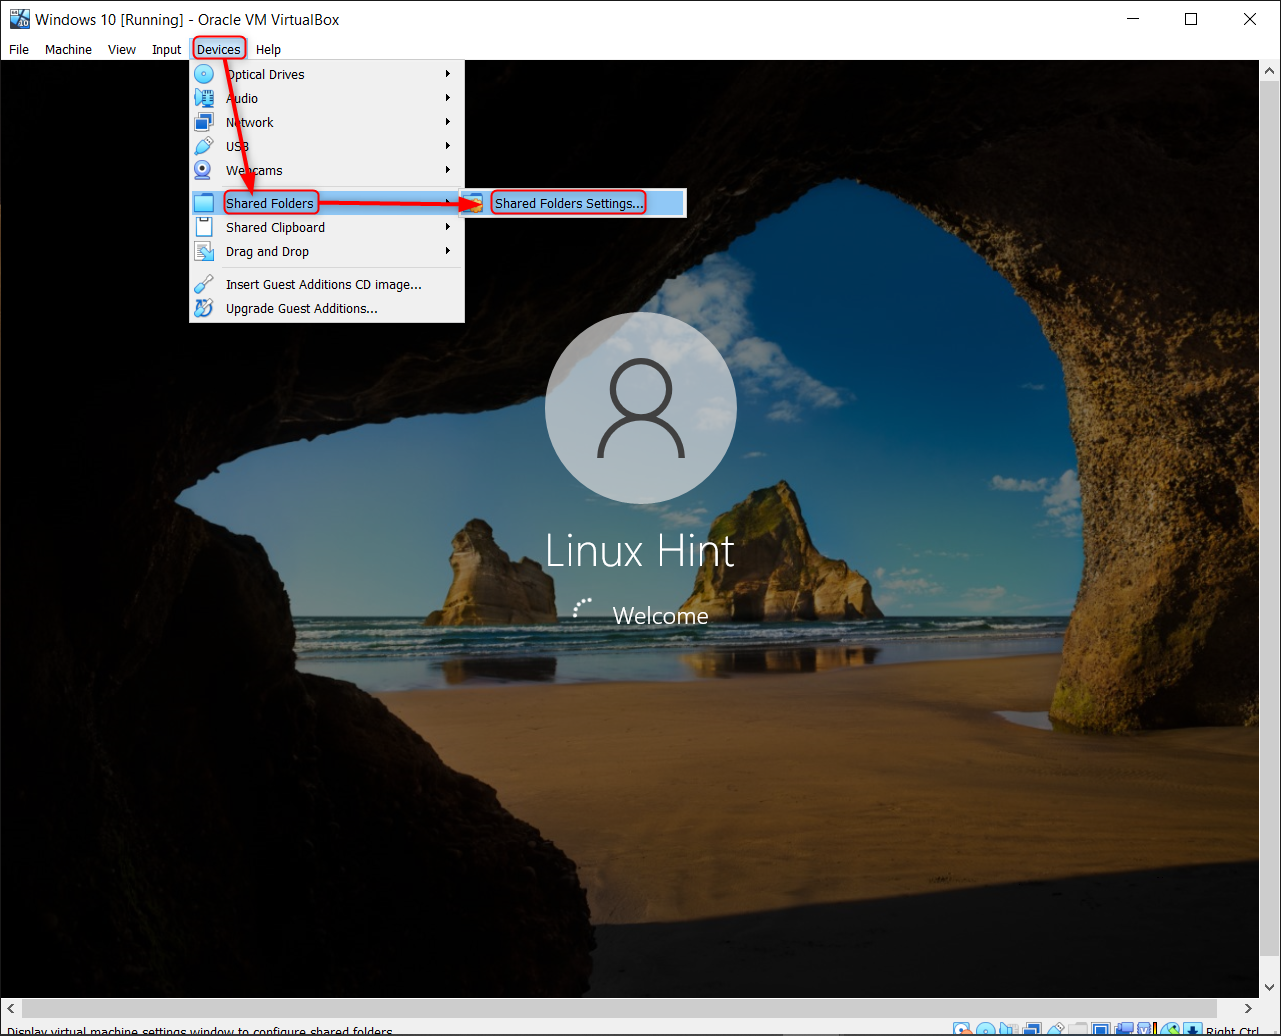The height and width of the screenshot is (1036, 1281).
Task: Click the right arrow of the horizontal scrollbar
Action: click(1250, 1009)
